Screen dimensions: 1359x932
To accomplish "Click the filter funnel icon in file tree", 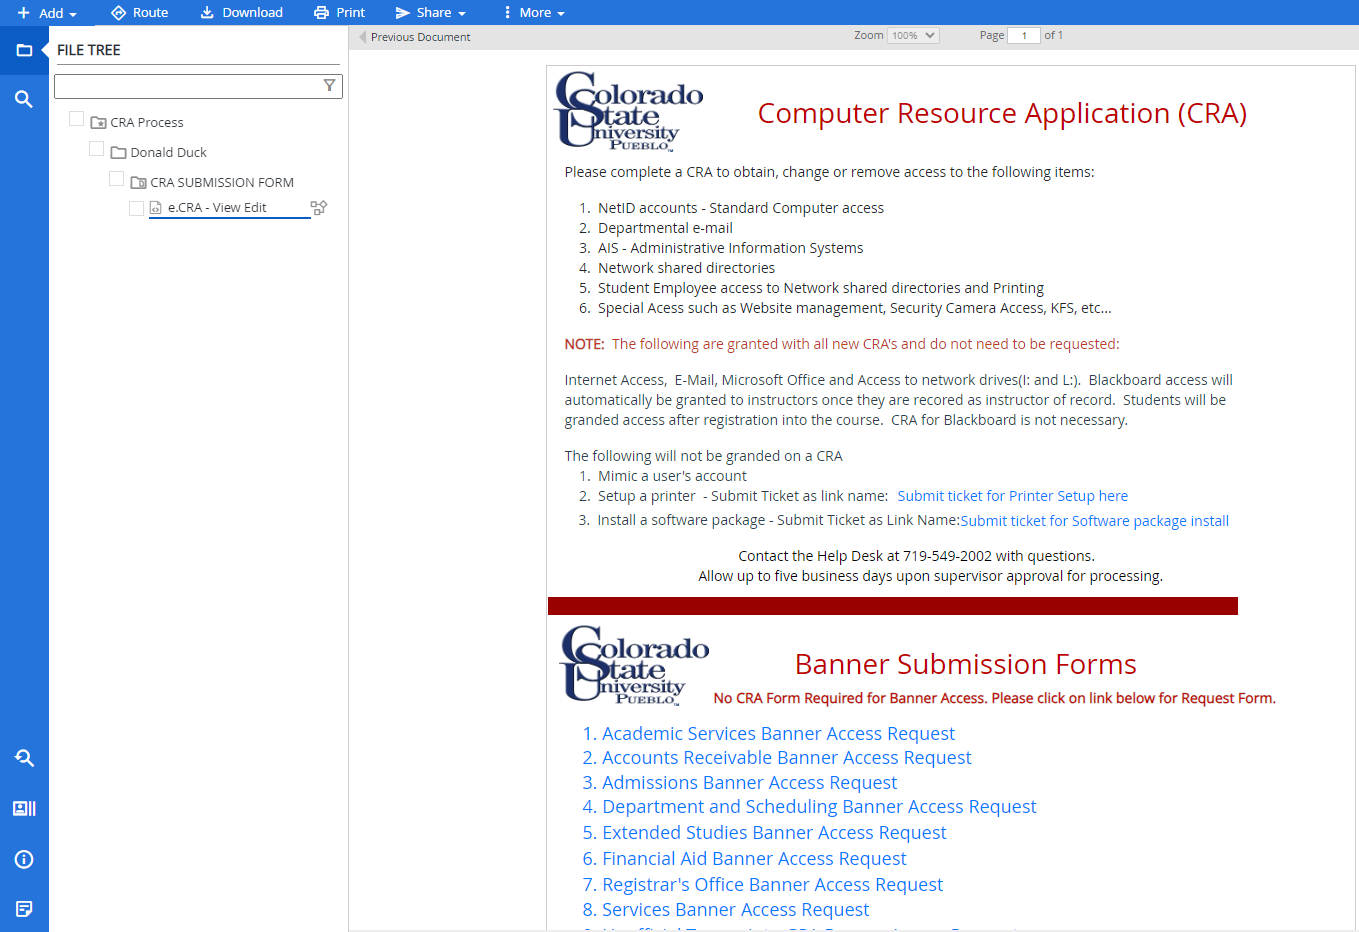I will 329,86.
